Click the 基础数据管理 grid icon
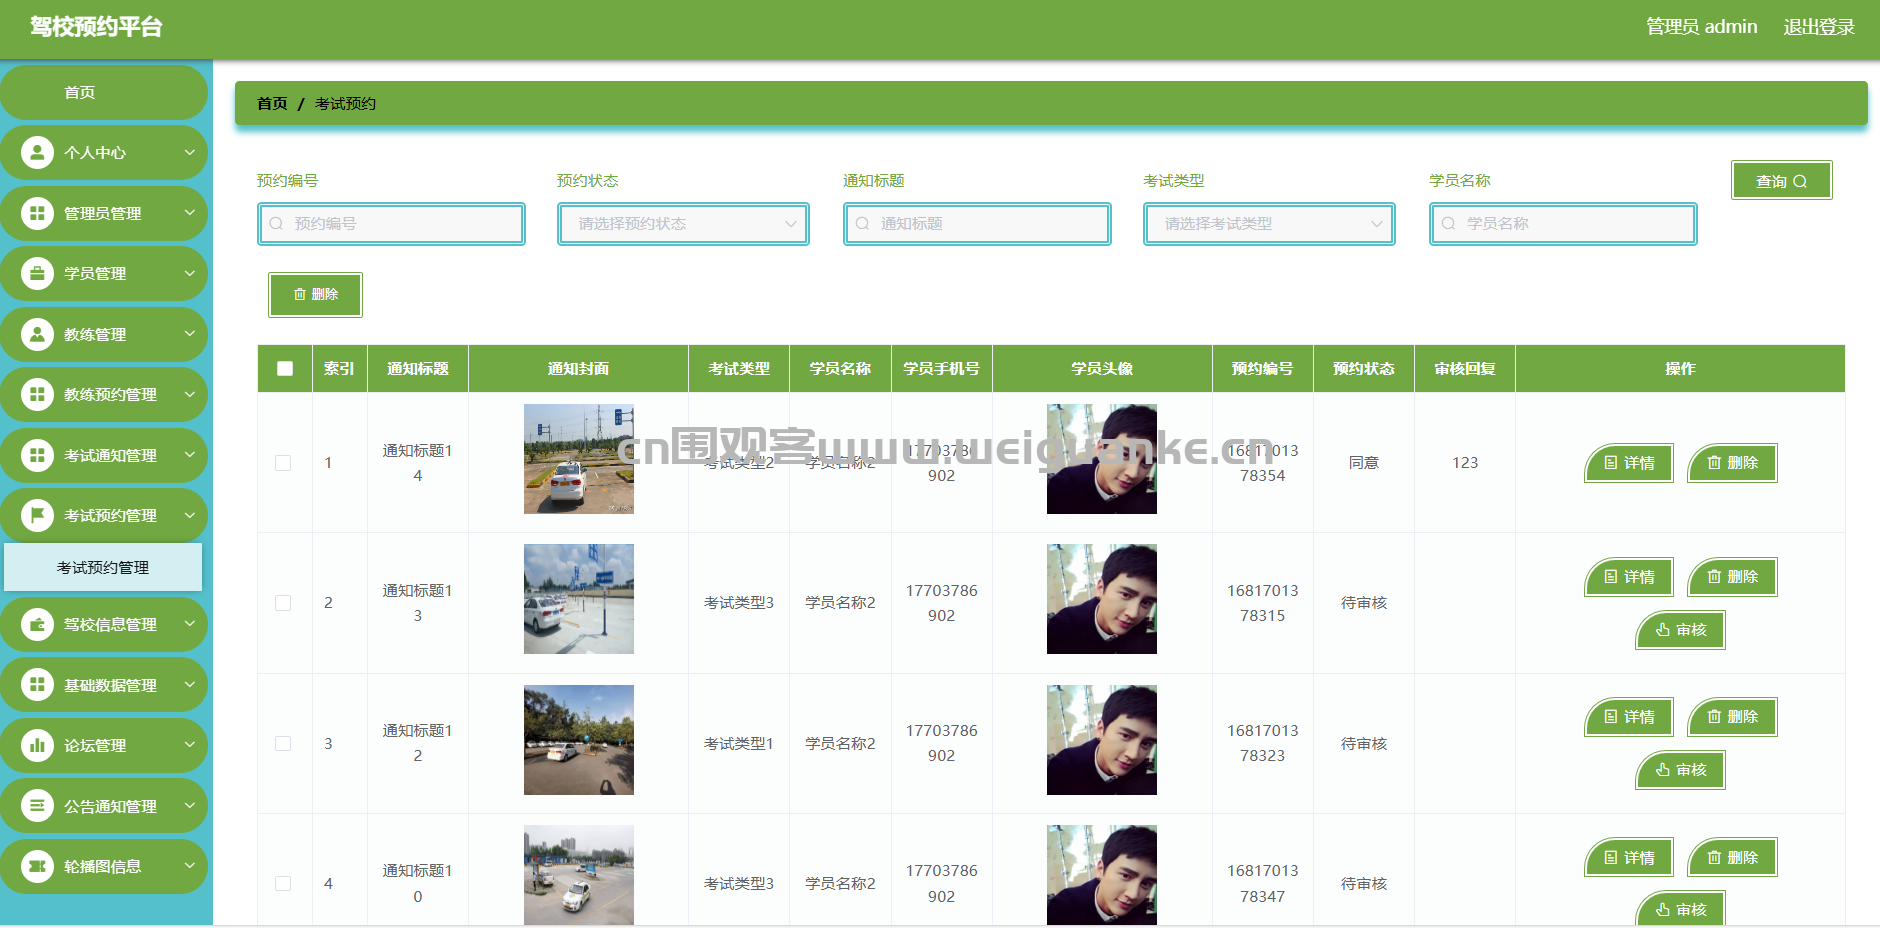Screen dimensions: 1880x928 click(x=37, y=685)
